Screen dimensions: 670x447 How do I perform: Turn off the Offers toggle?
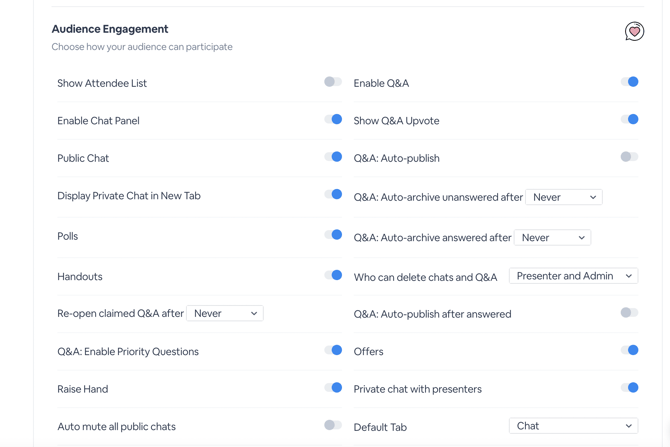[629, 351]
